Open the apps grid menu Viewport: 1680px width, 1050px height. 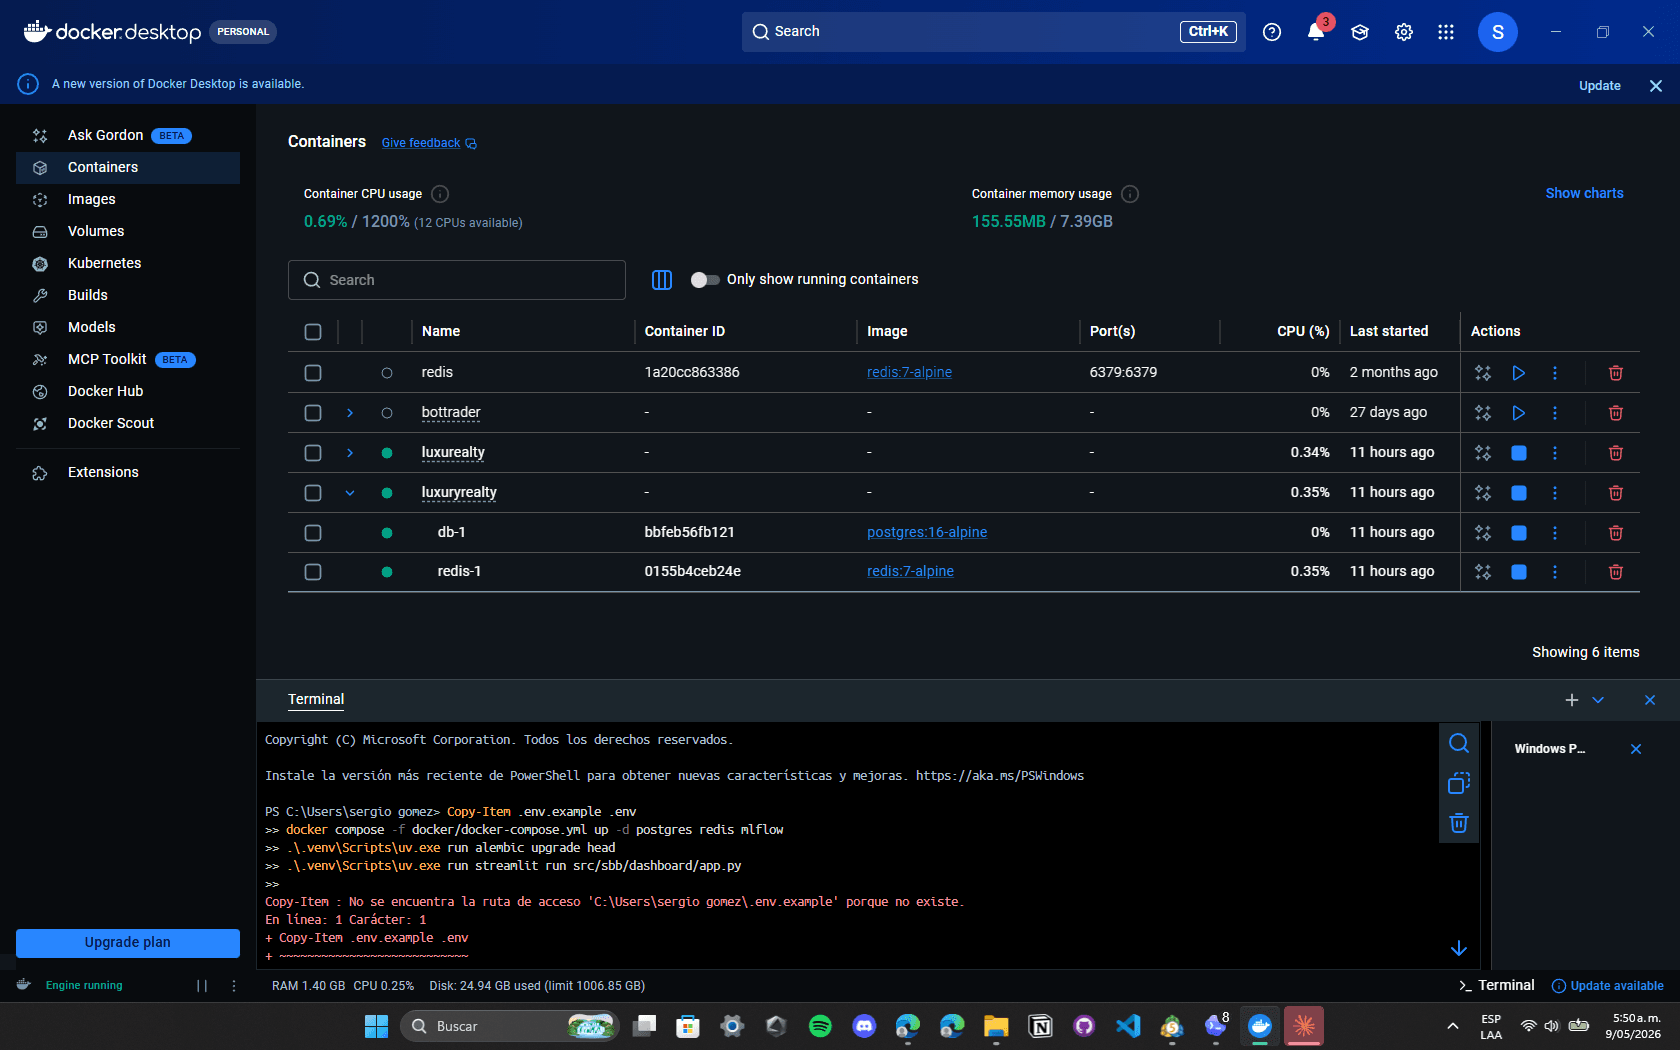(x=1446, y=32)
